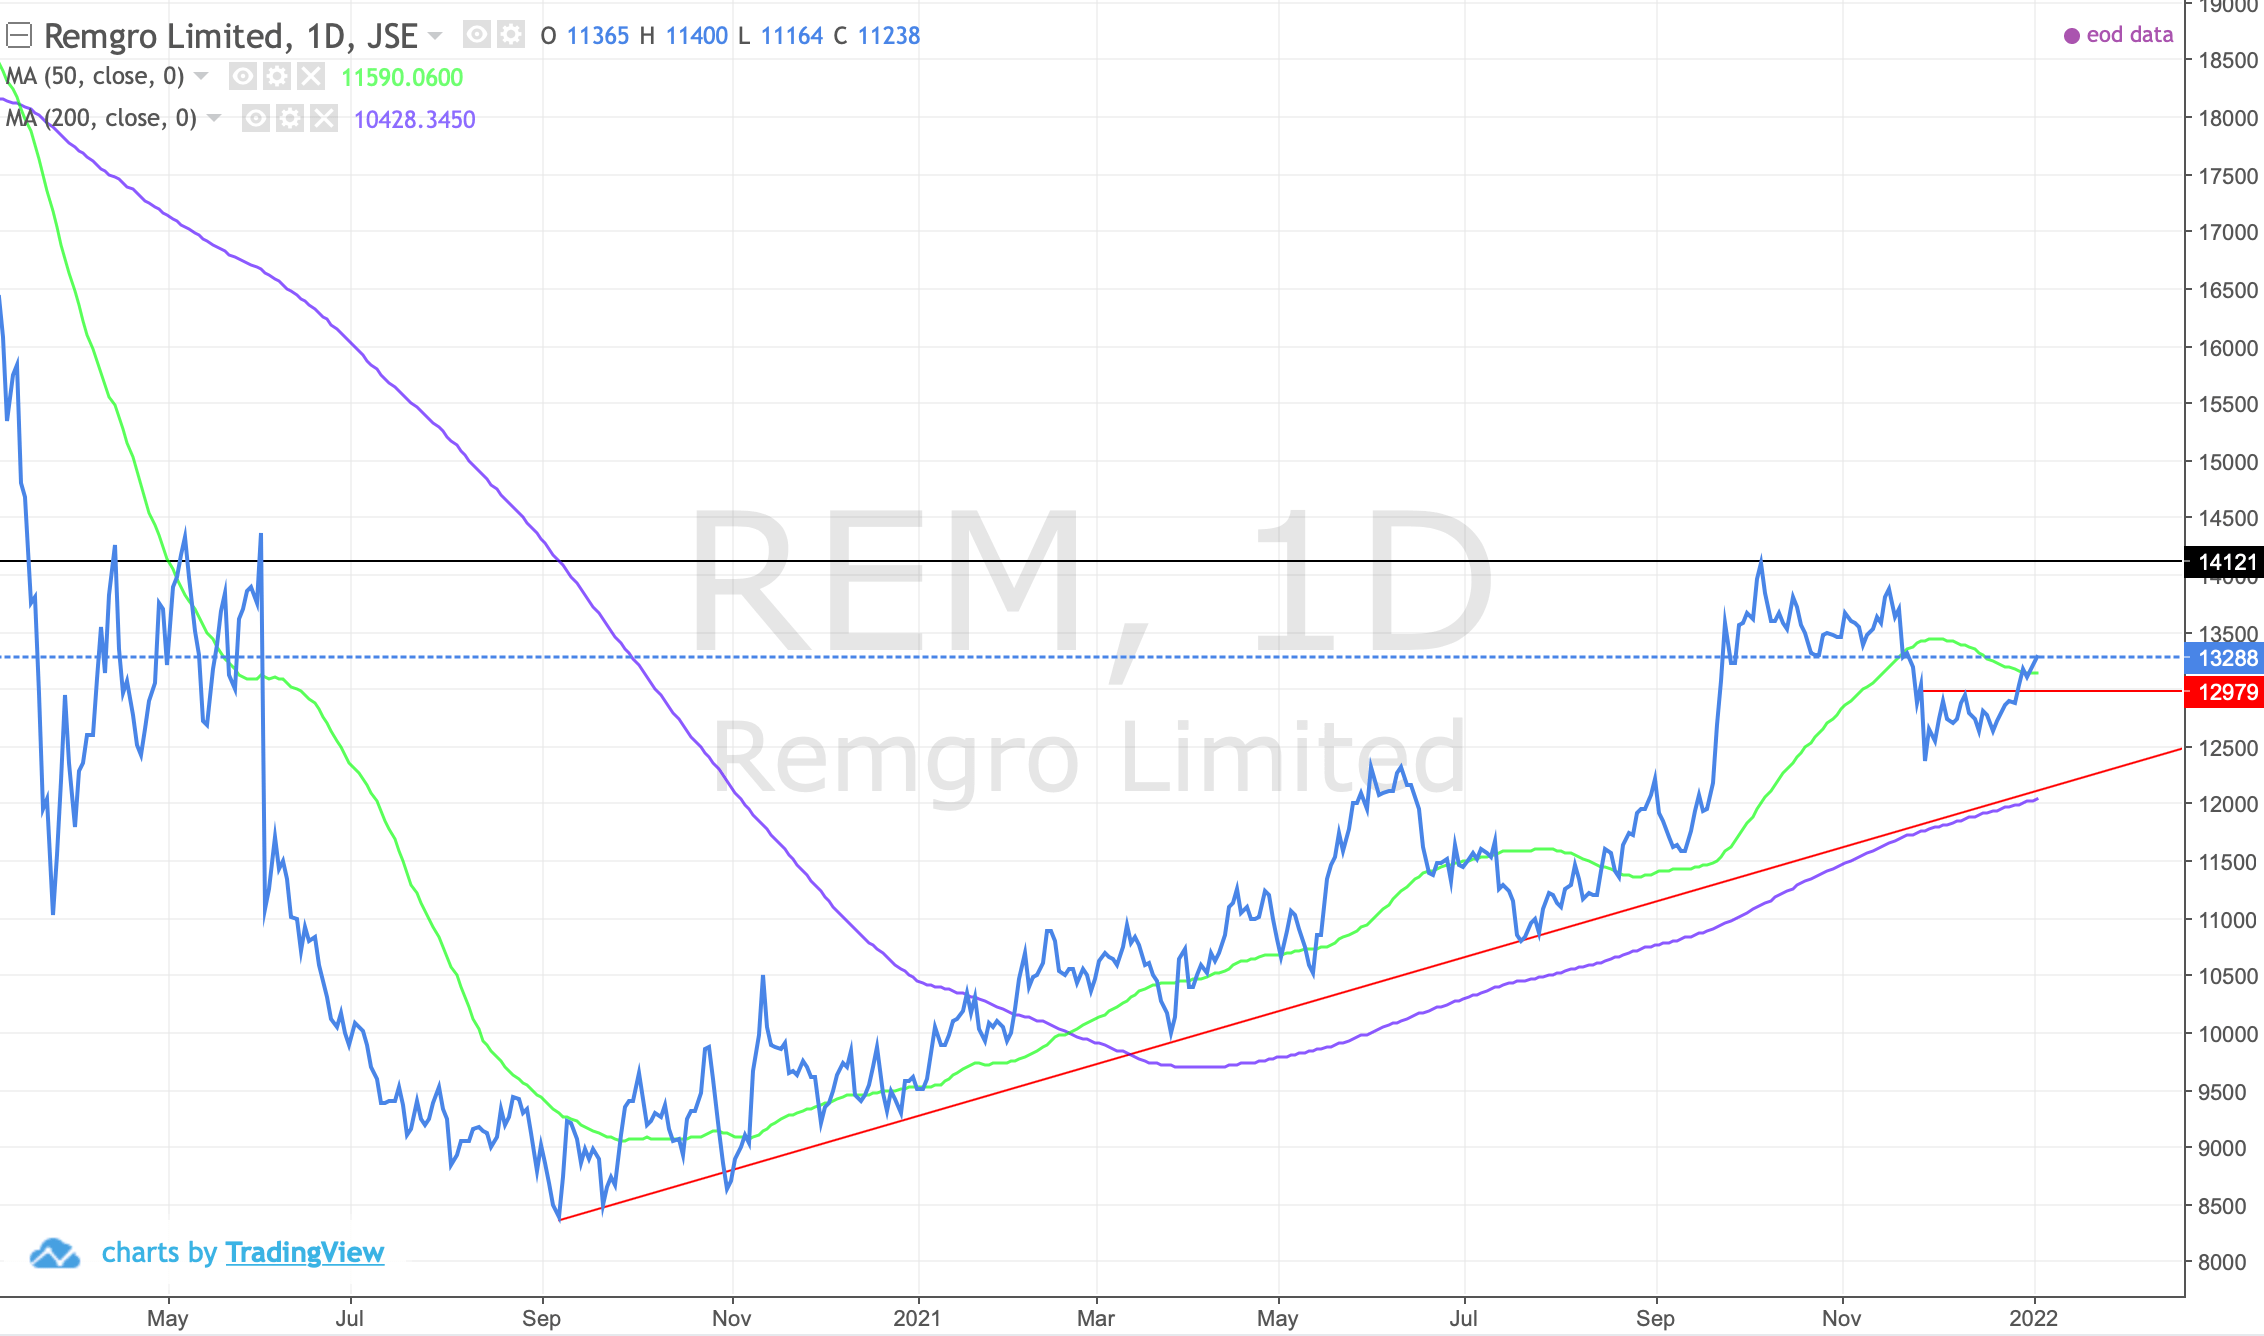Viewport: 2264px width, 1336px height.
Task: Hide MA 50 indicator with its eye icon
Action: (x=243, y=77)
